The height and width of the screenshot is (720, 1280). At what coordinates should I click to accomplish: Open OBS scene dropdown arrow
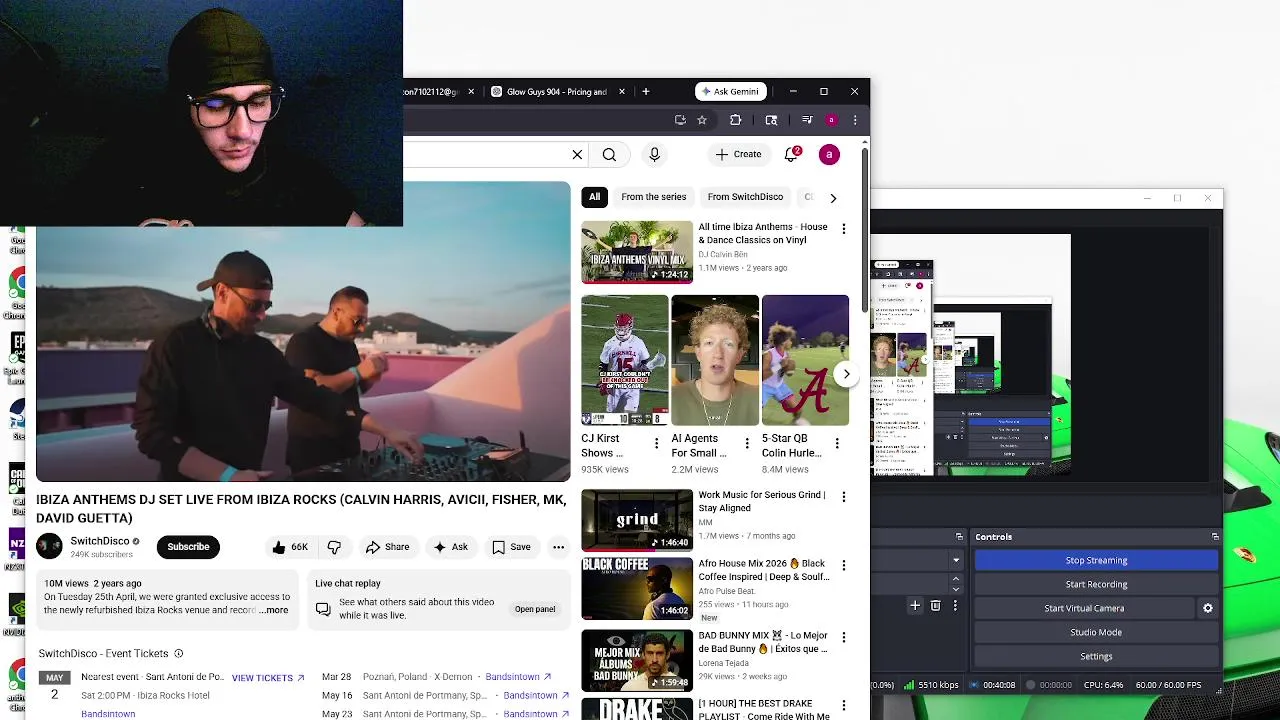(x=956, y=560)
